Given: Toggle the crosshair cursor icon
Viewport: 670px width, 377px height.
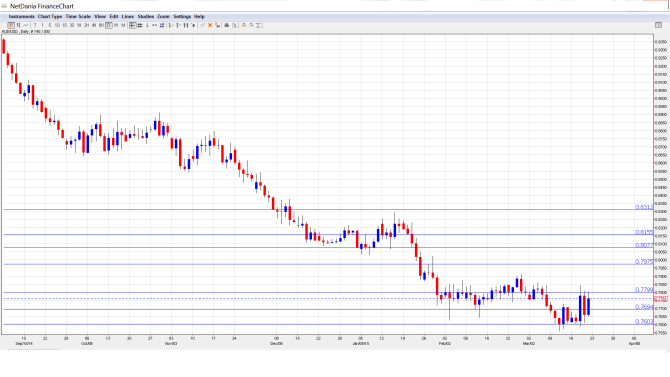Looking at the screenshot, I should [133, 25].
